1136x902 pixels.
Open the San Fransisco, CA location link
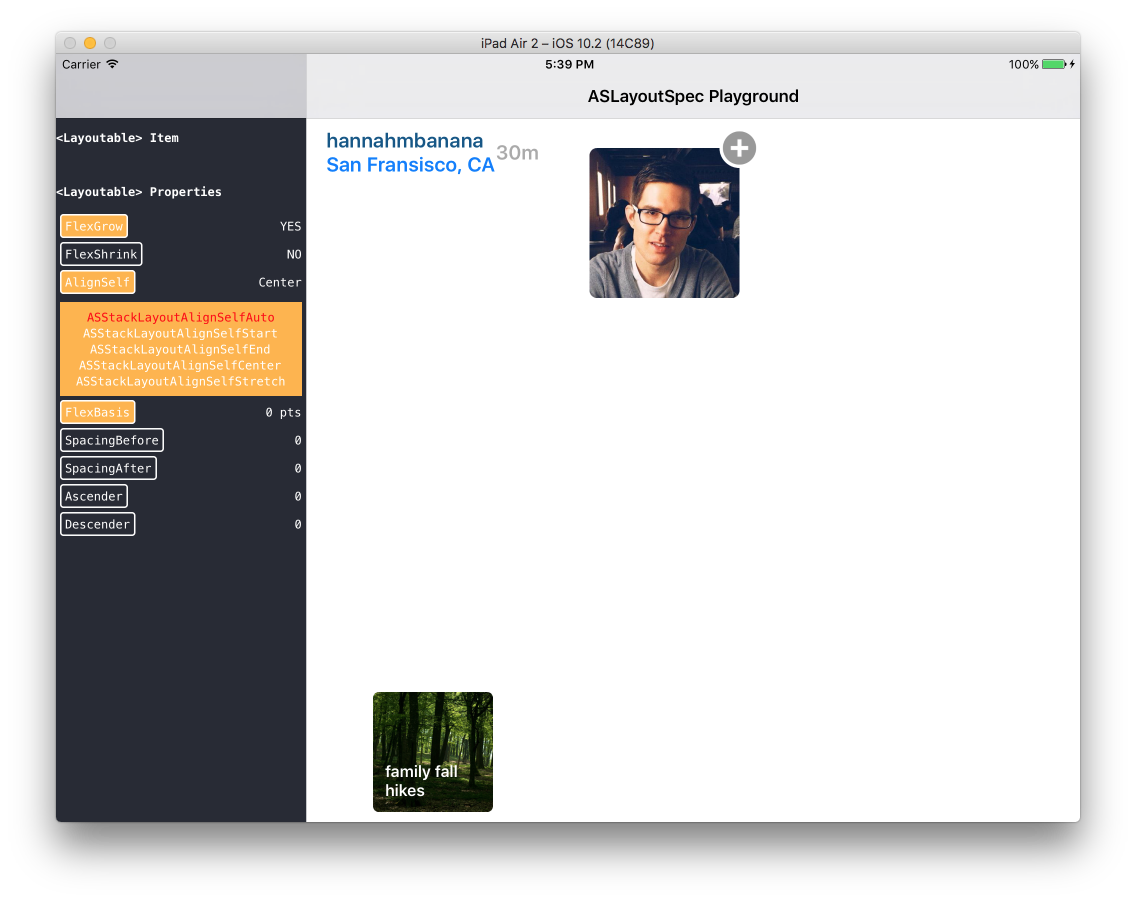tap(410, 165)
